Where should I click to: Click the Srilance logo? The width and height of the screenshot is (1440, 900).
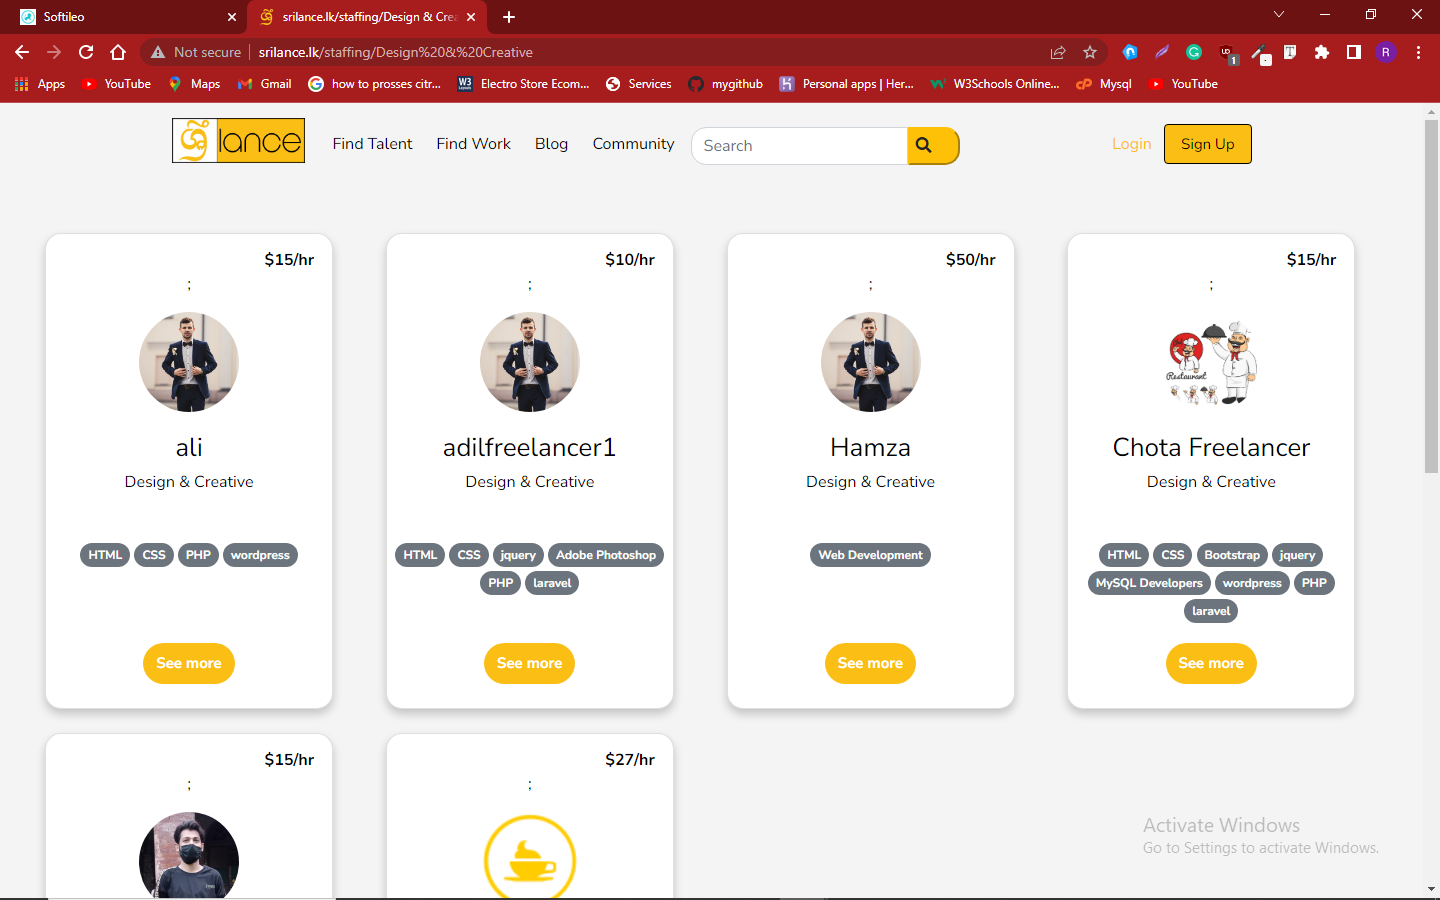[238, 141]
